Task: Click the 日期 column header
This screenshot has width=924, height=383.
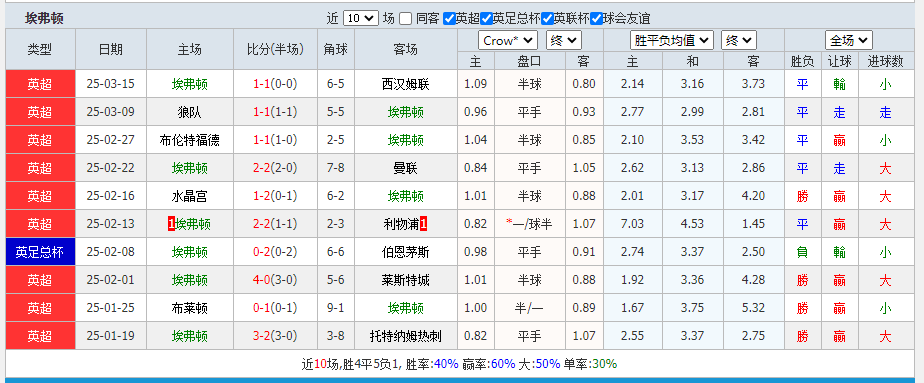Action: 111,49
